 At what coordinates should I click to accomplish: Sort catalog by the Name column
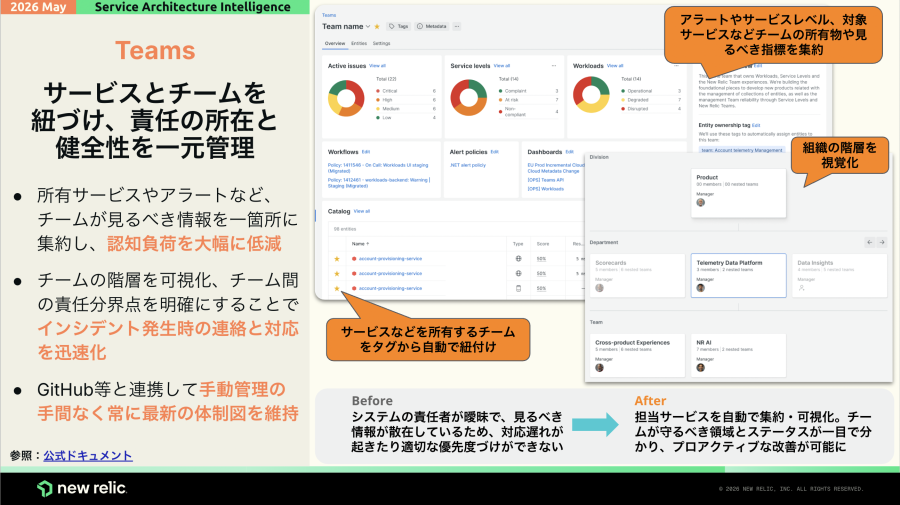[x=360, y=244]
